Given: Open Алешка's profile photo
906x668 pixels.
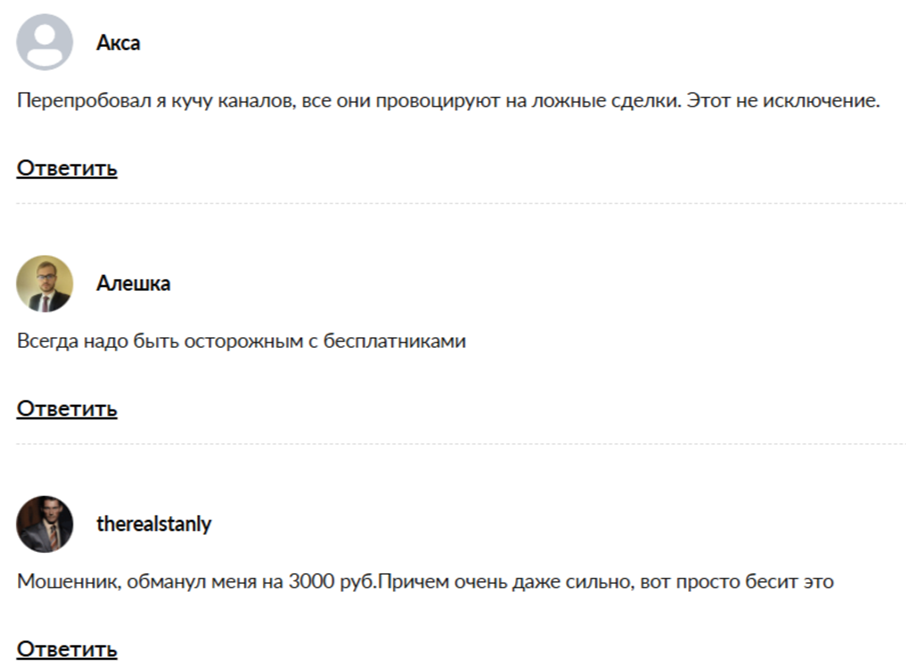Looking at the screenshot, I should pyautogui.click(x=44, y=283).
